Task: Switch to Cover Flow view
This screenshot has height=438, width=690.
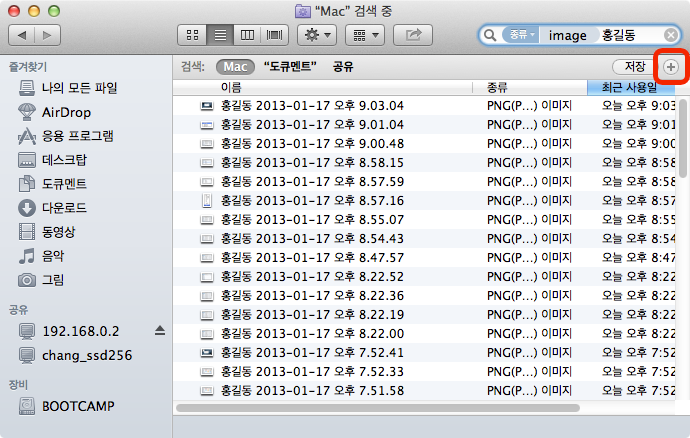Action: point(275,35)
